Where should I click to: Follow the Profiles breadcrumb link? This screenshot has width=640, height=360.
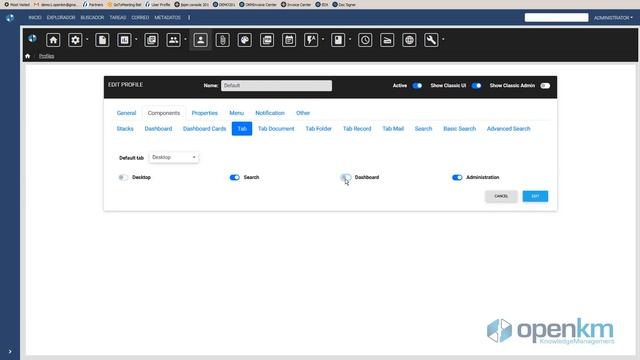click(47, 56)
